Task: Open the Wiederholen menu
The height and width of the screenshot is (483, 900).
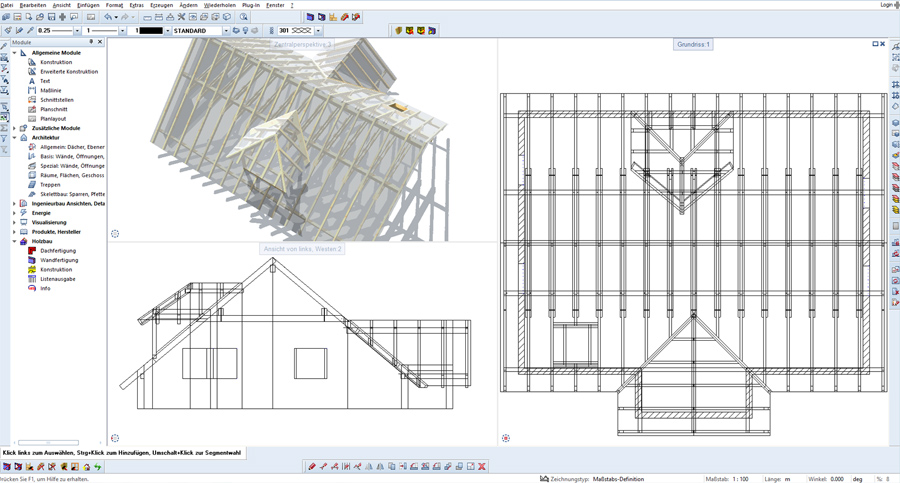Action: coord(220,5)
